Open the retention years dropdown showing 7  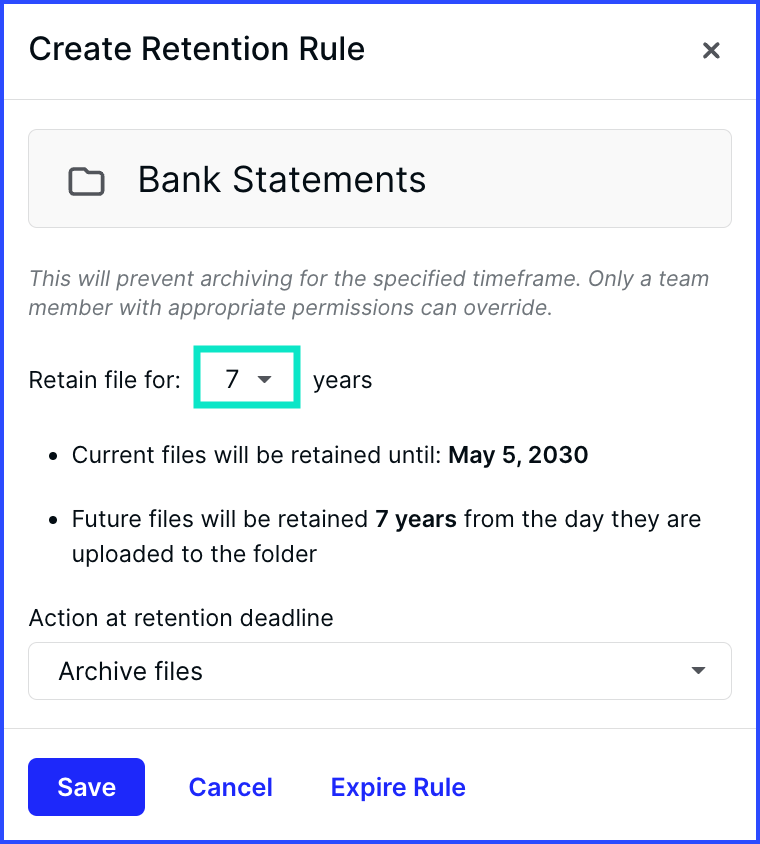[247, 377]
